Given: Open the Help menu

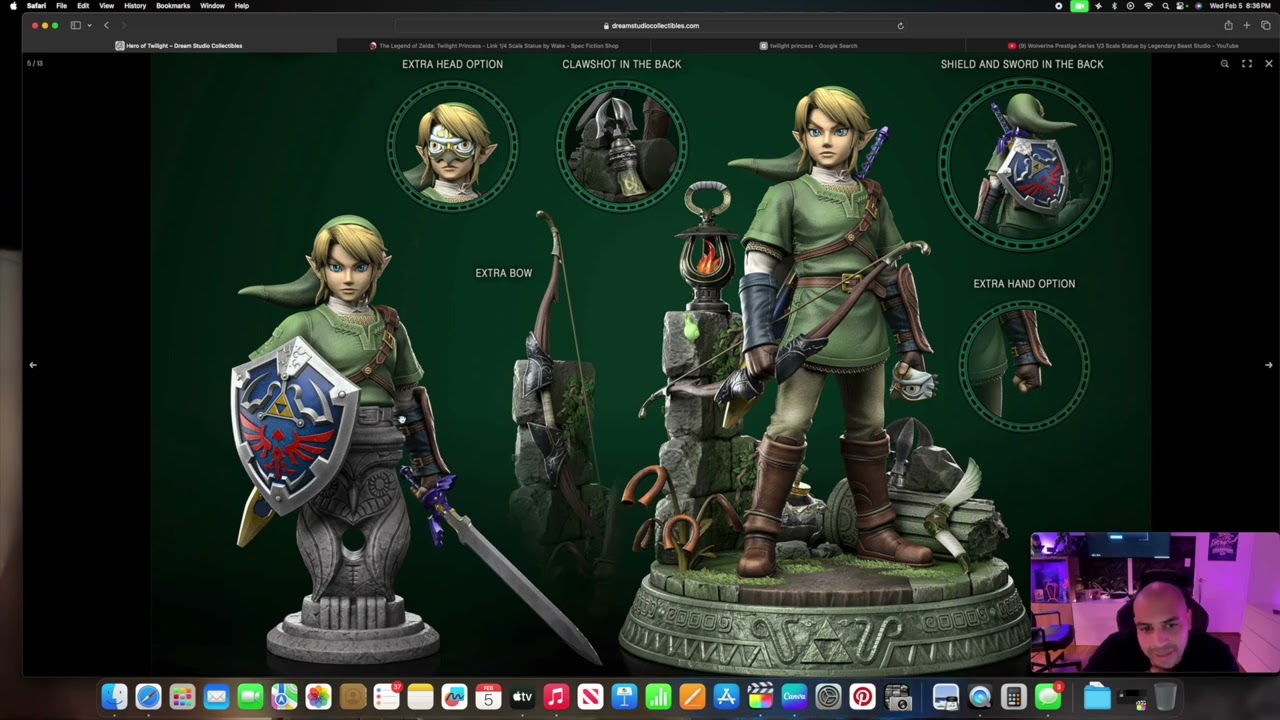Looking at the screenshot, I should pyautogui.click(x=242, y=6).
